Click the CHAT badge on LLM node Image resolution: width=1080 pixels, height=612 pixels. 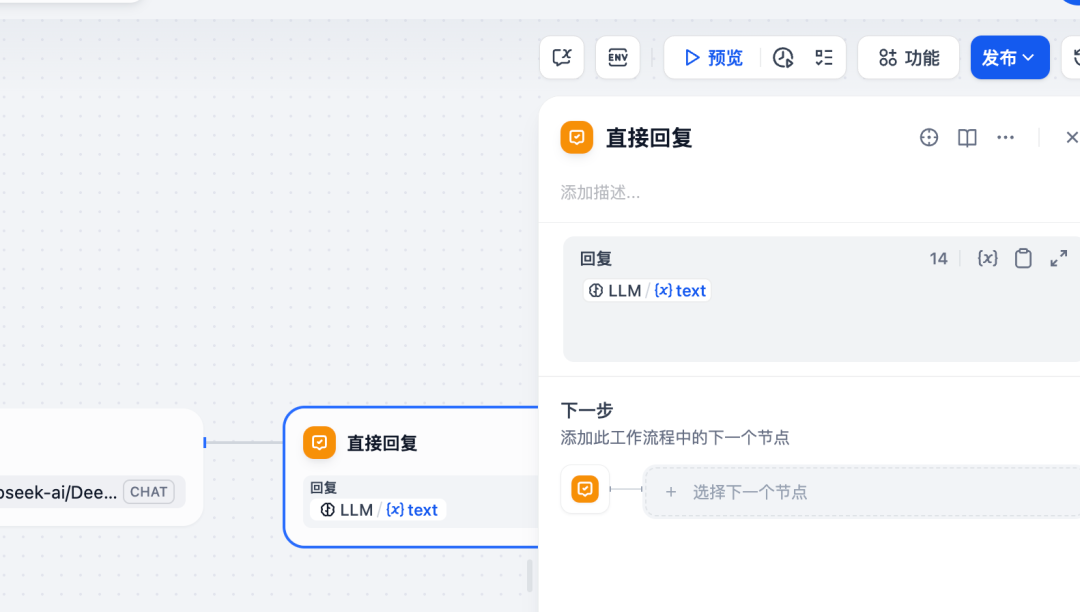(149, 492)
